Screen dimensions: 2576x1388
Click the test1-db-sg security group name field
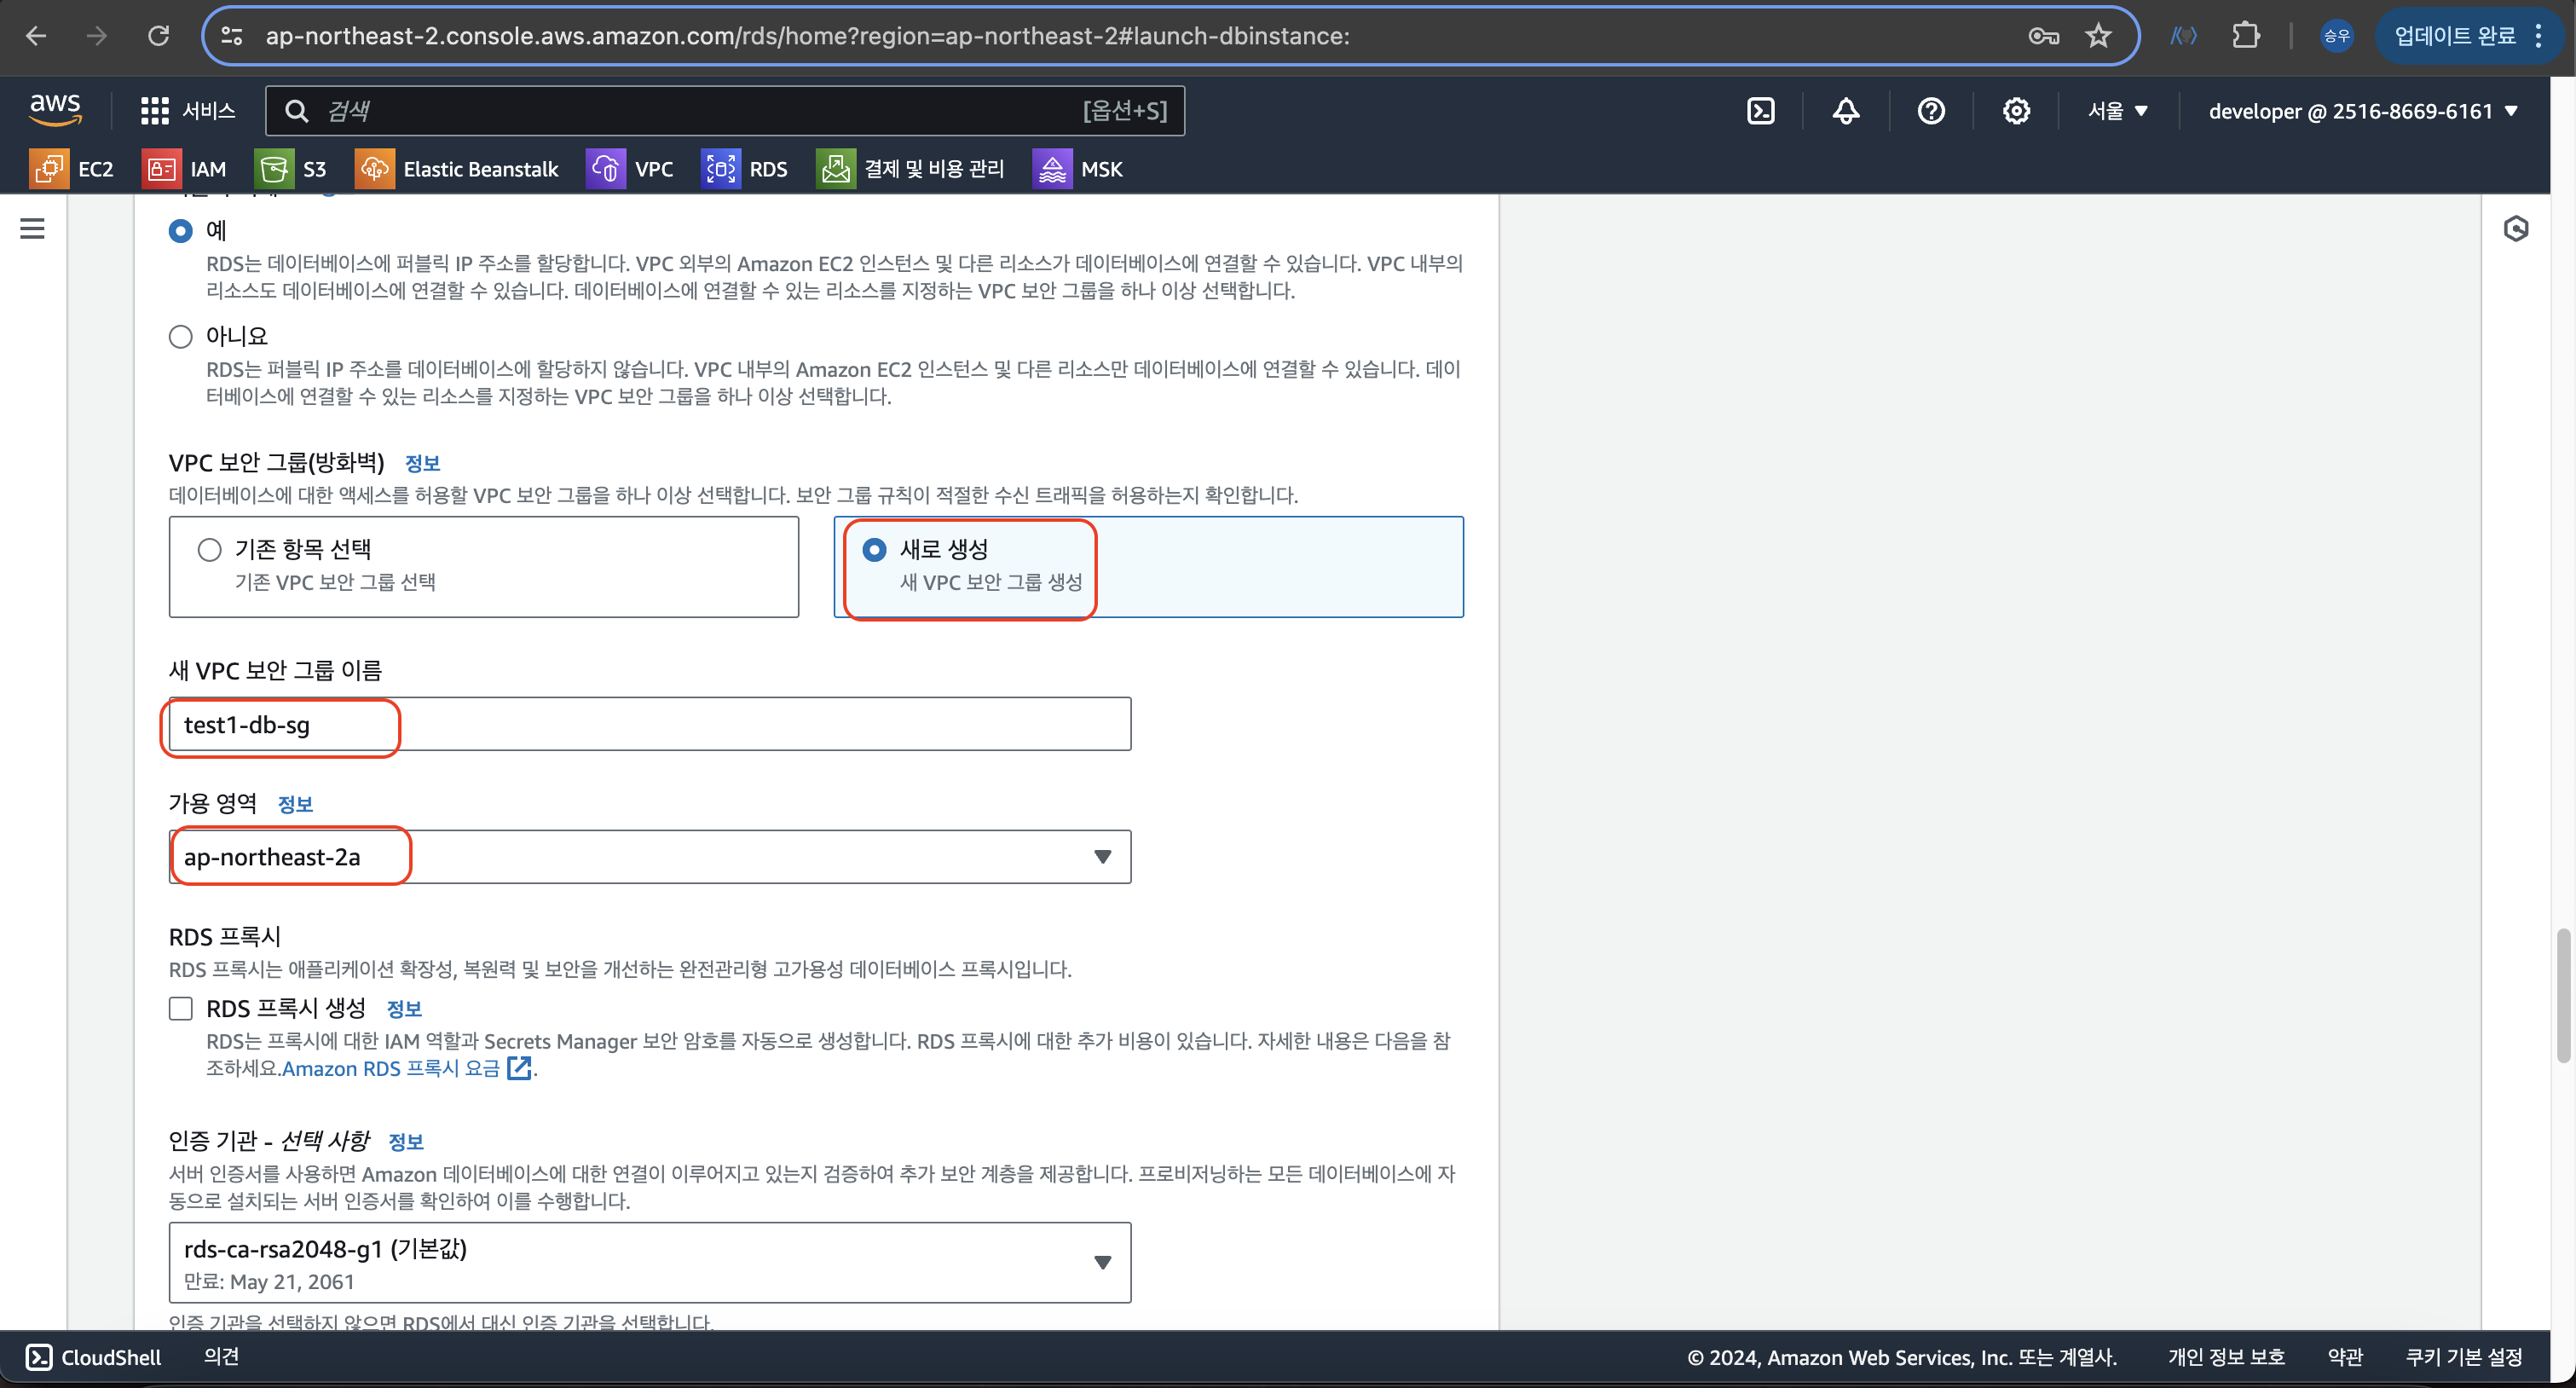(x=650, y=725)
